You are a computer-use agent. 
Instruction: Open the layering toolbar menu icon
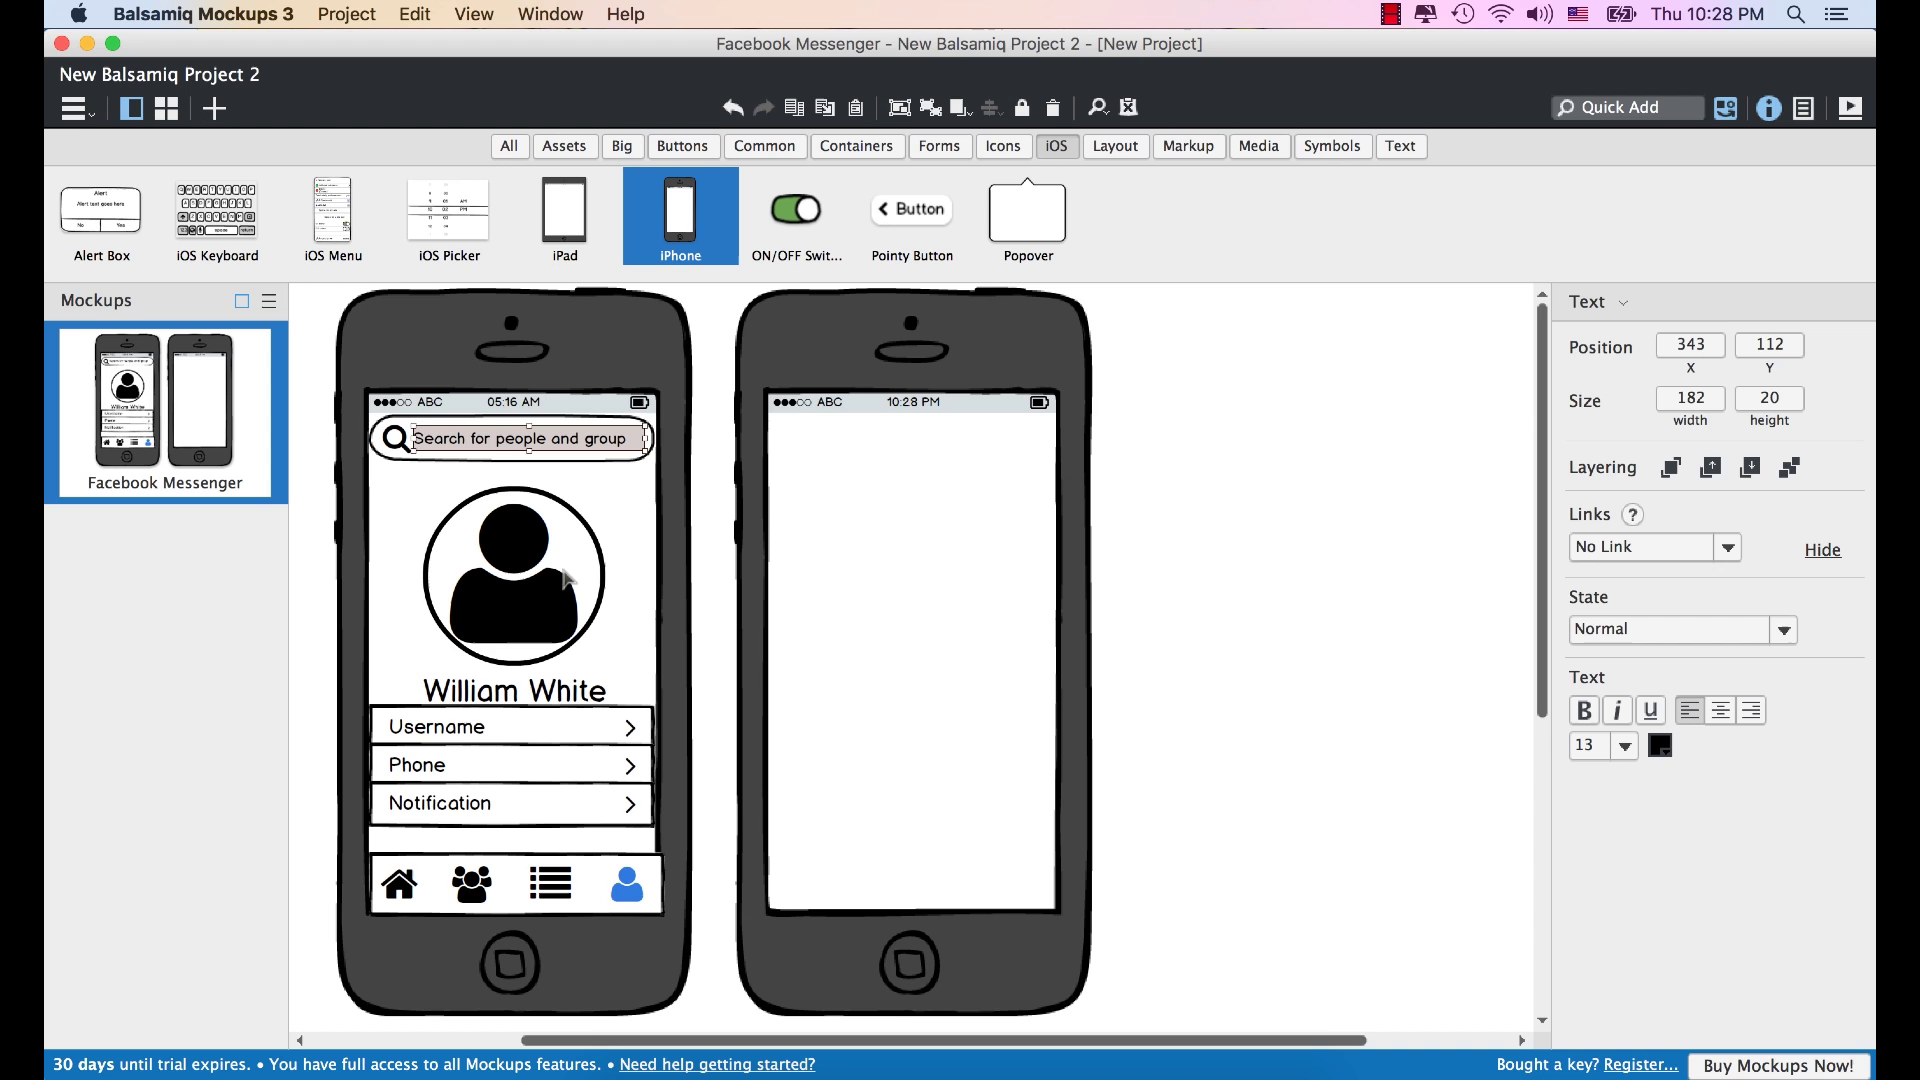961,108
